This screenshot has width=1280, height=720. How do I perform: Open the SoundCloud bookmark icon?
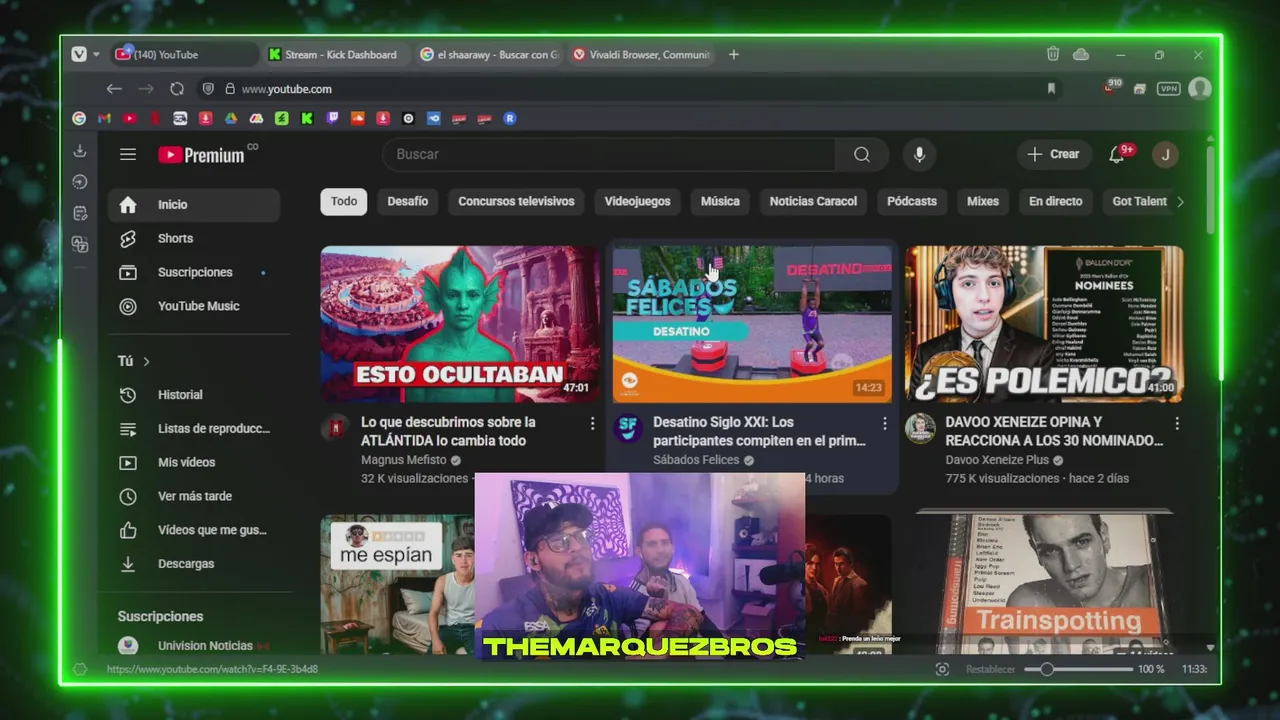pos(357,118)
